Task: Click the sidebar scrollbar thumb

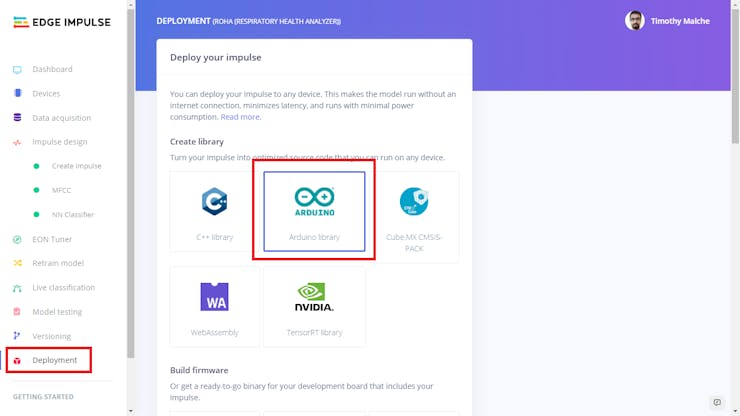Action: tap(131, 183)
